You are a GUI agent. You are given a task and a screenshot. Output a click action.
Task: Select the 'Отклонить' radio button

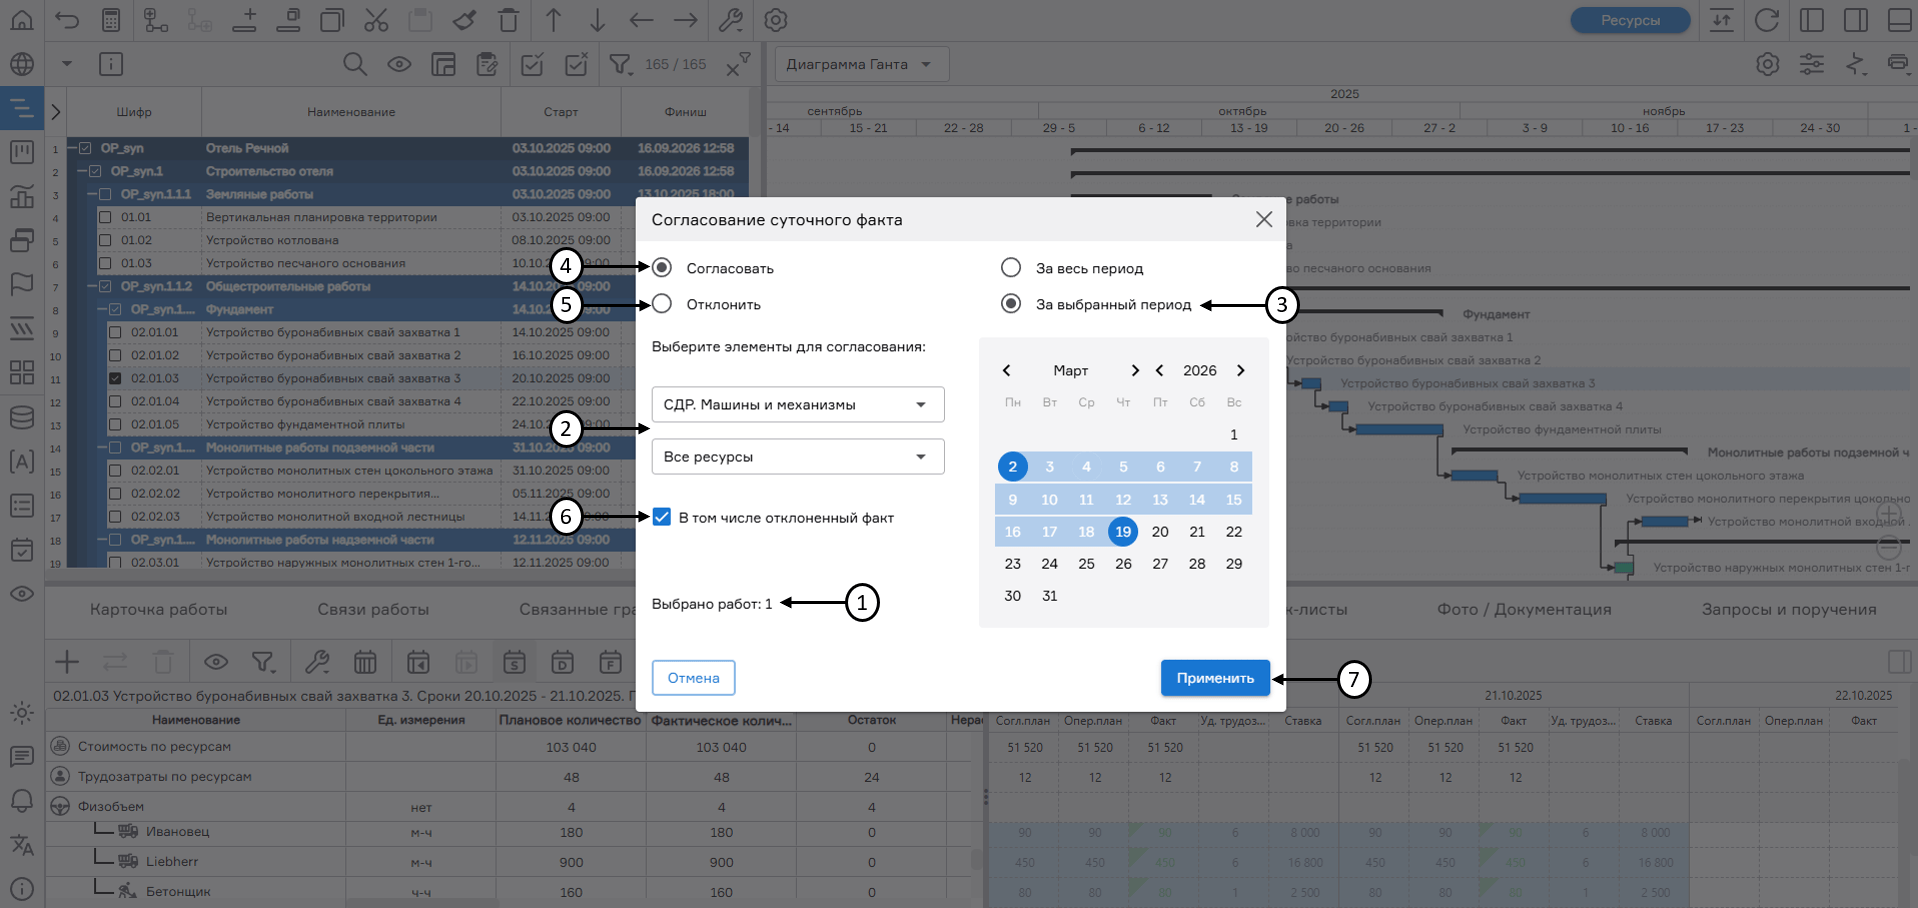[662, 304]
